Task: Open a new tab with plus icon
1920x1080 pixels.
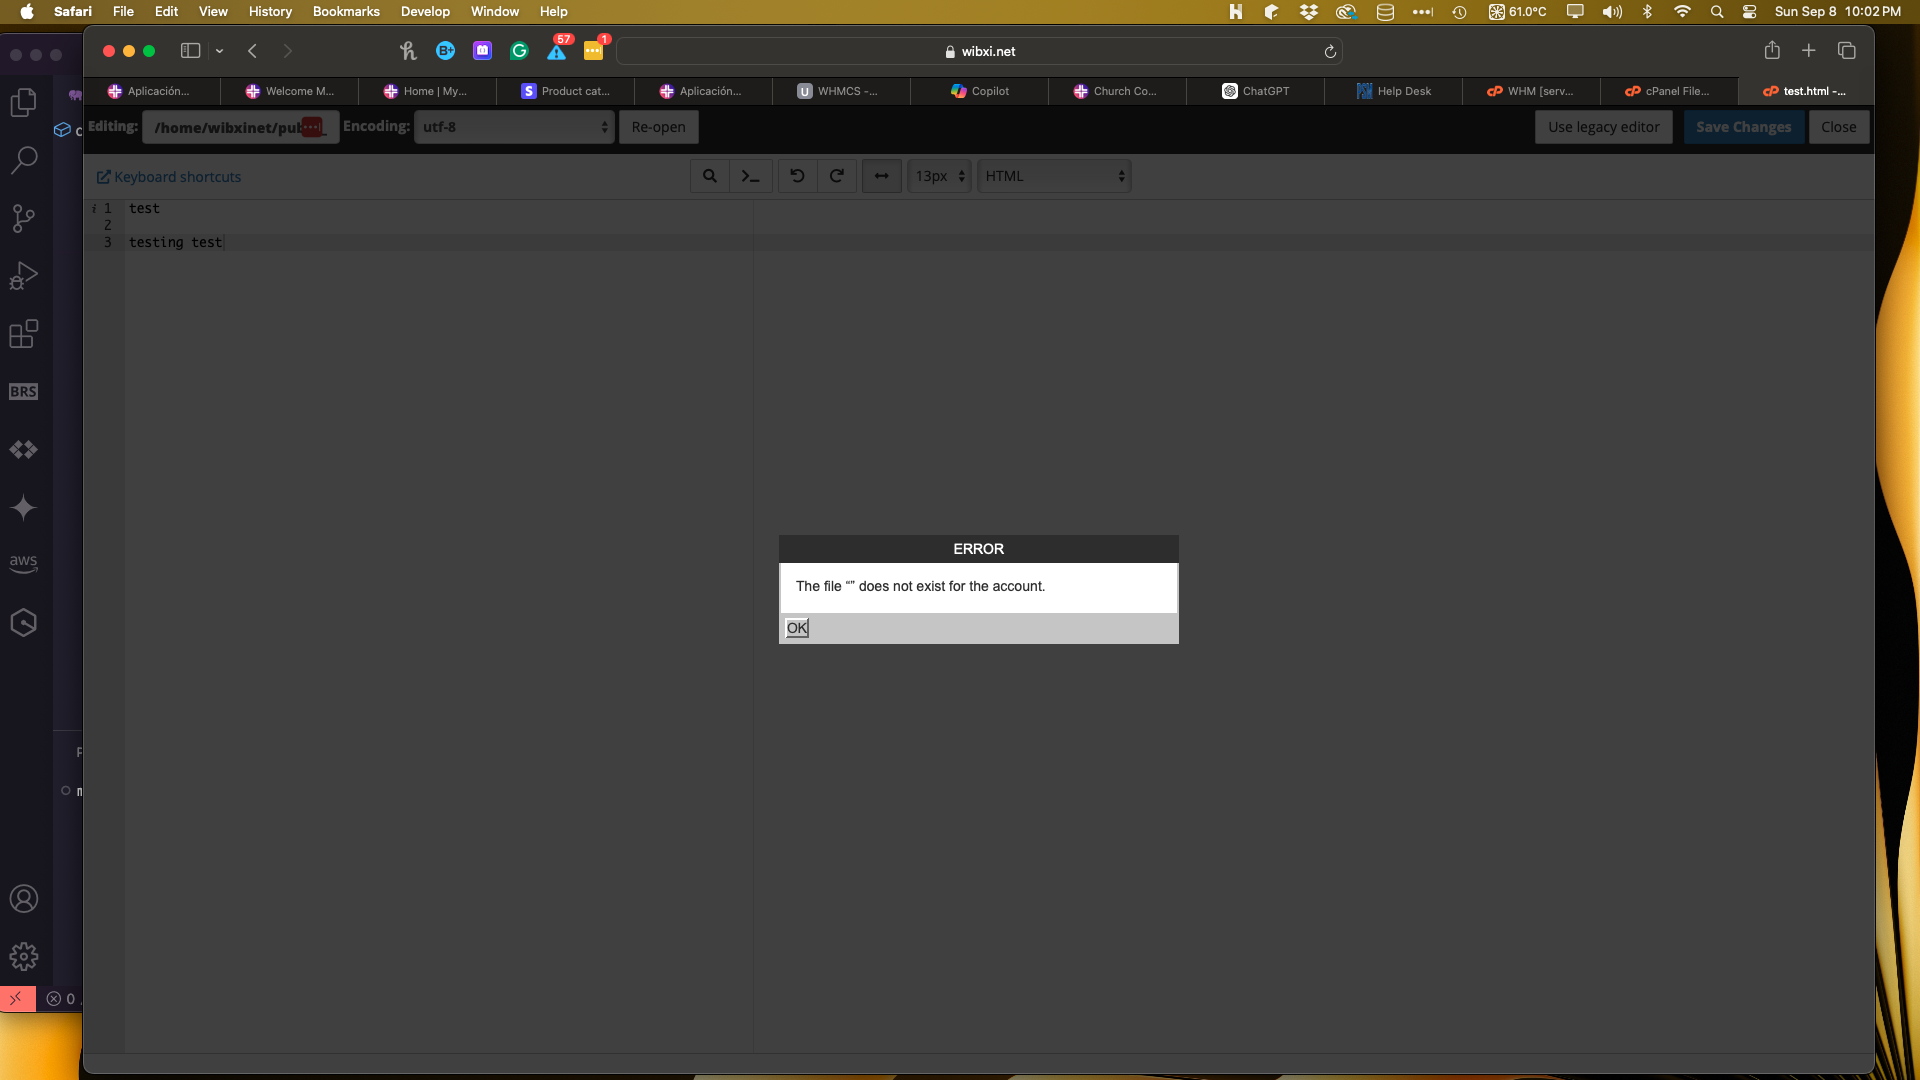Action: click(1808, 50)
